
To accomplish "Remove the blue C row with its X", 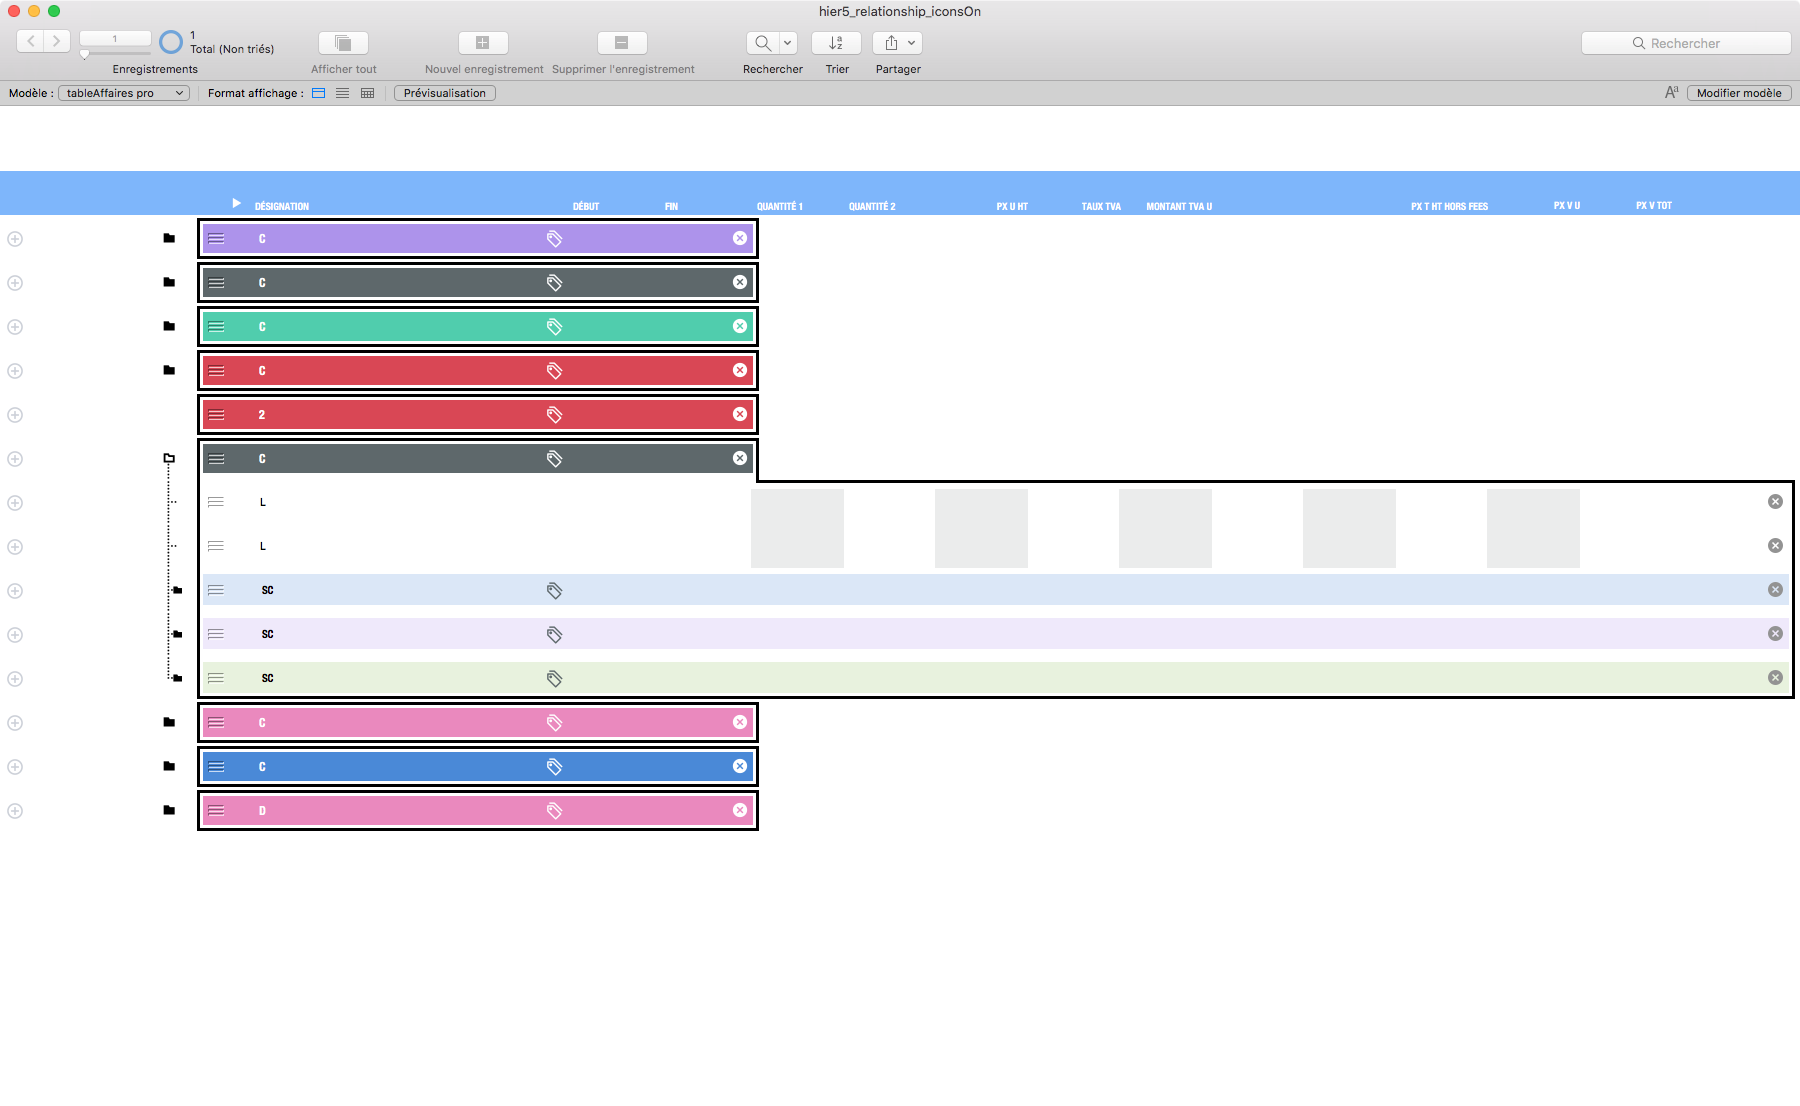I will (740, 766).
